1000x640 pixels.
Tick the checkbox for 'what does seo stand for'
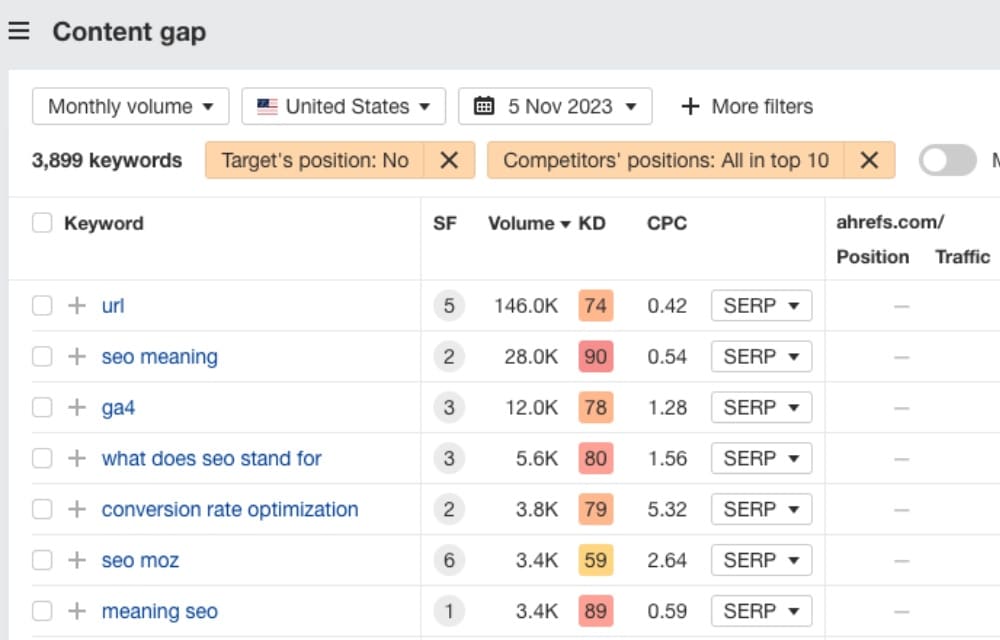[x=42, y=458]
